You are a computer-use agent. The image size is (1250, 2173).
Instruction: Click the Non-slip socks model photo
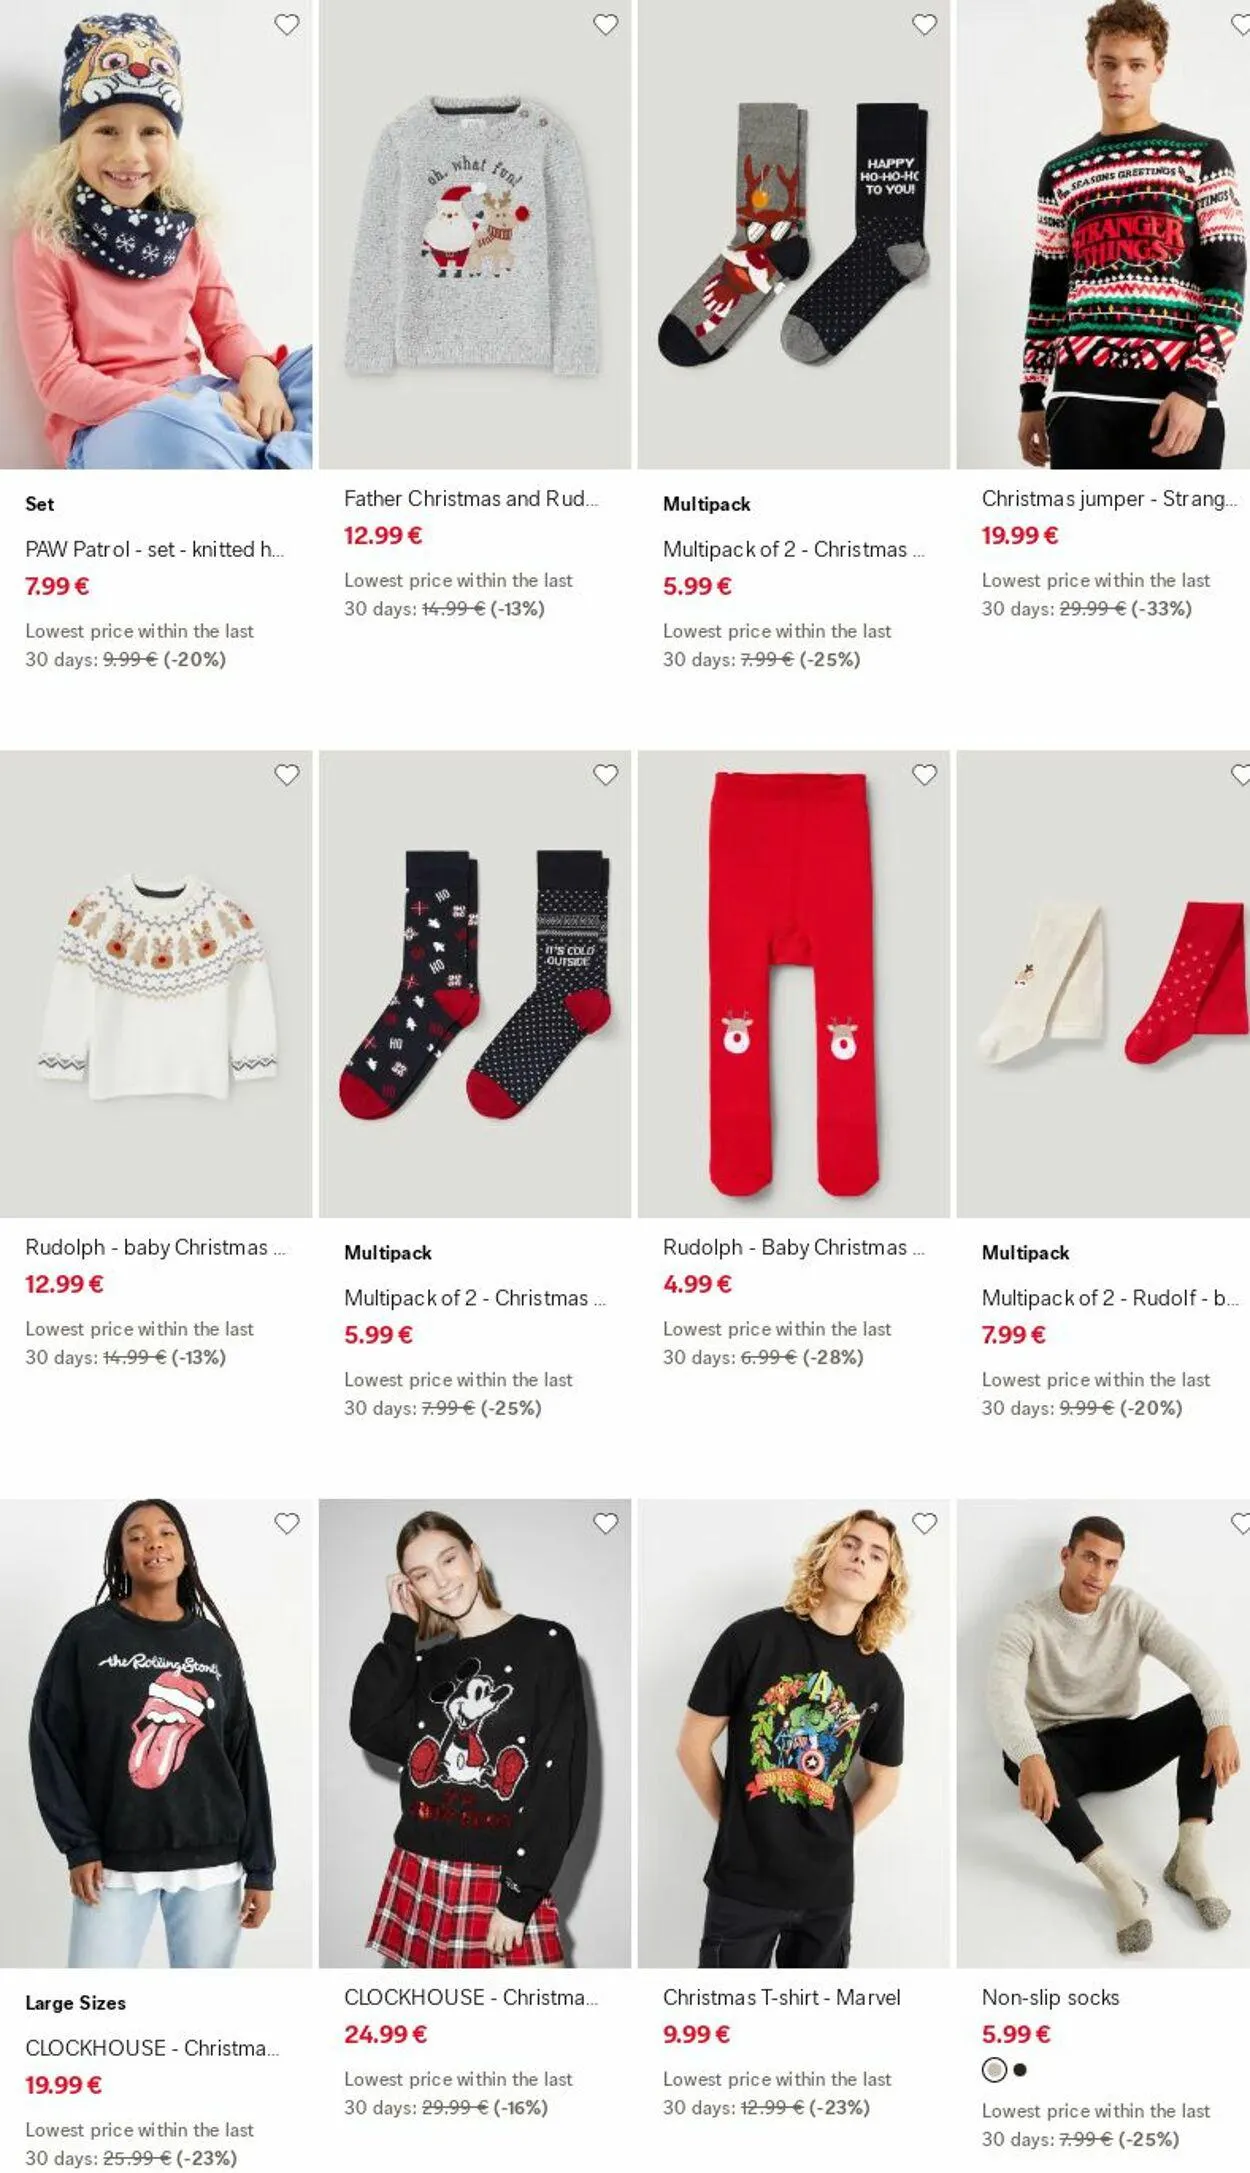(x=1103, y=1733)
